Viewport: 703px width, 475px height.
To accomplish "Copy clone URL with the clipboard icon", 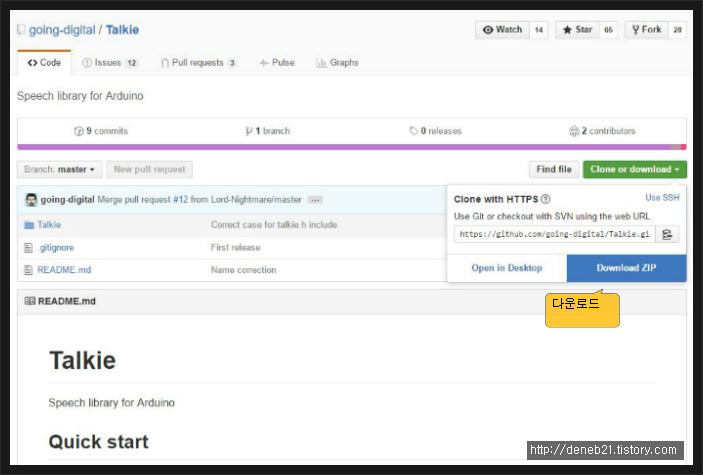I will tap(667, 234).
